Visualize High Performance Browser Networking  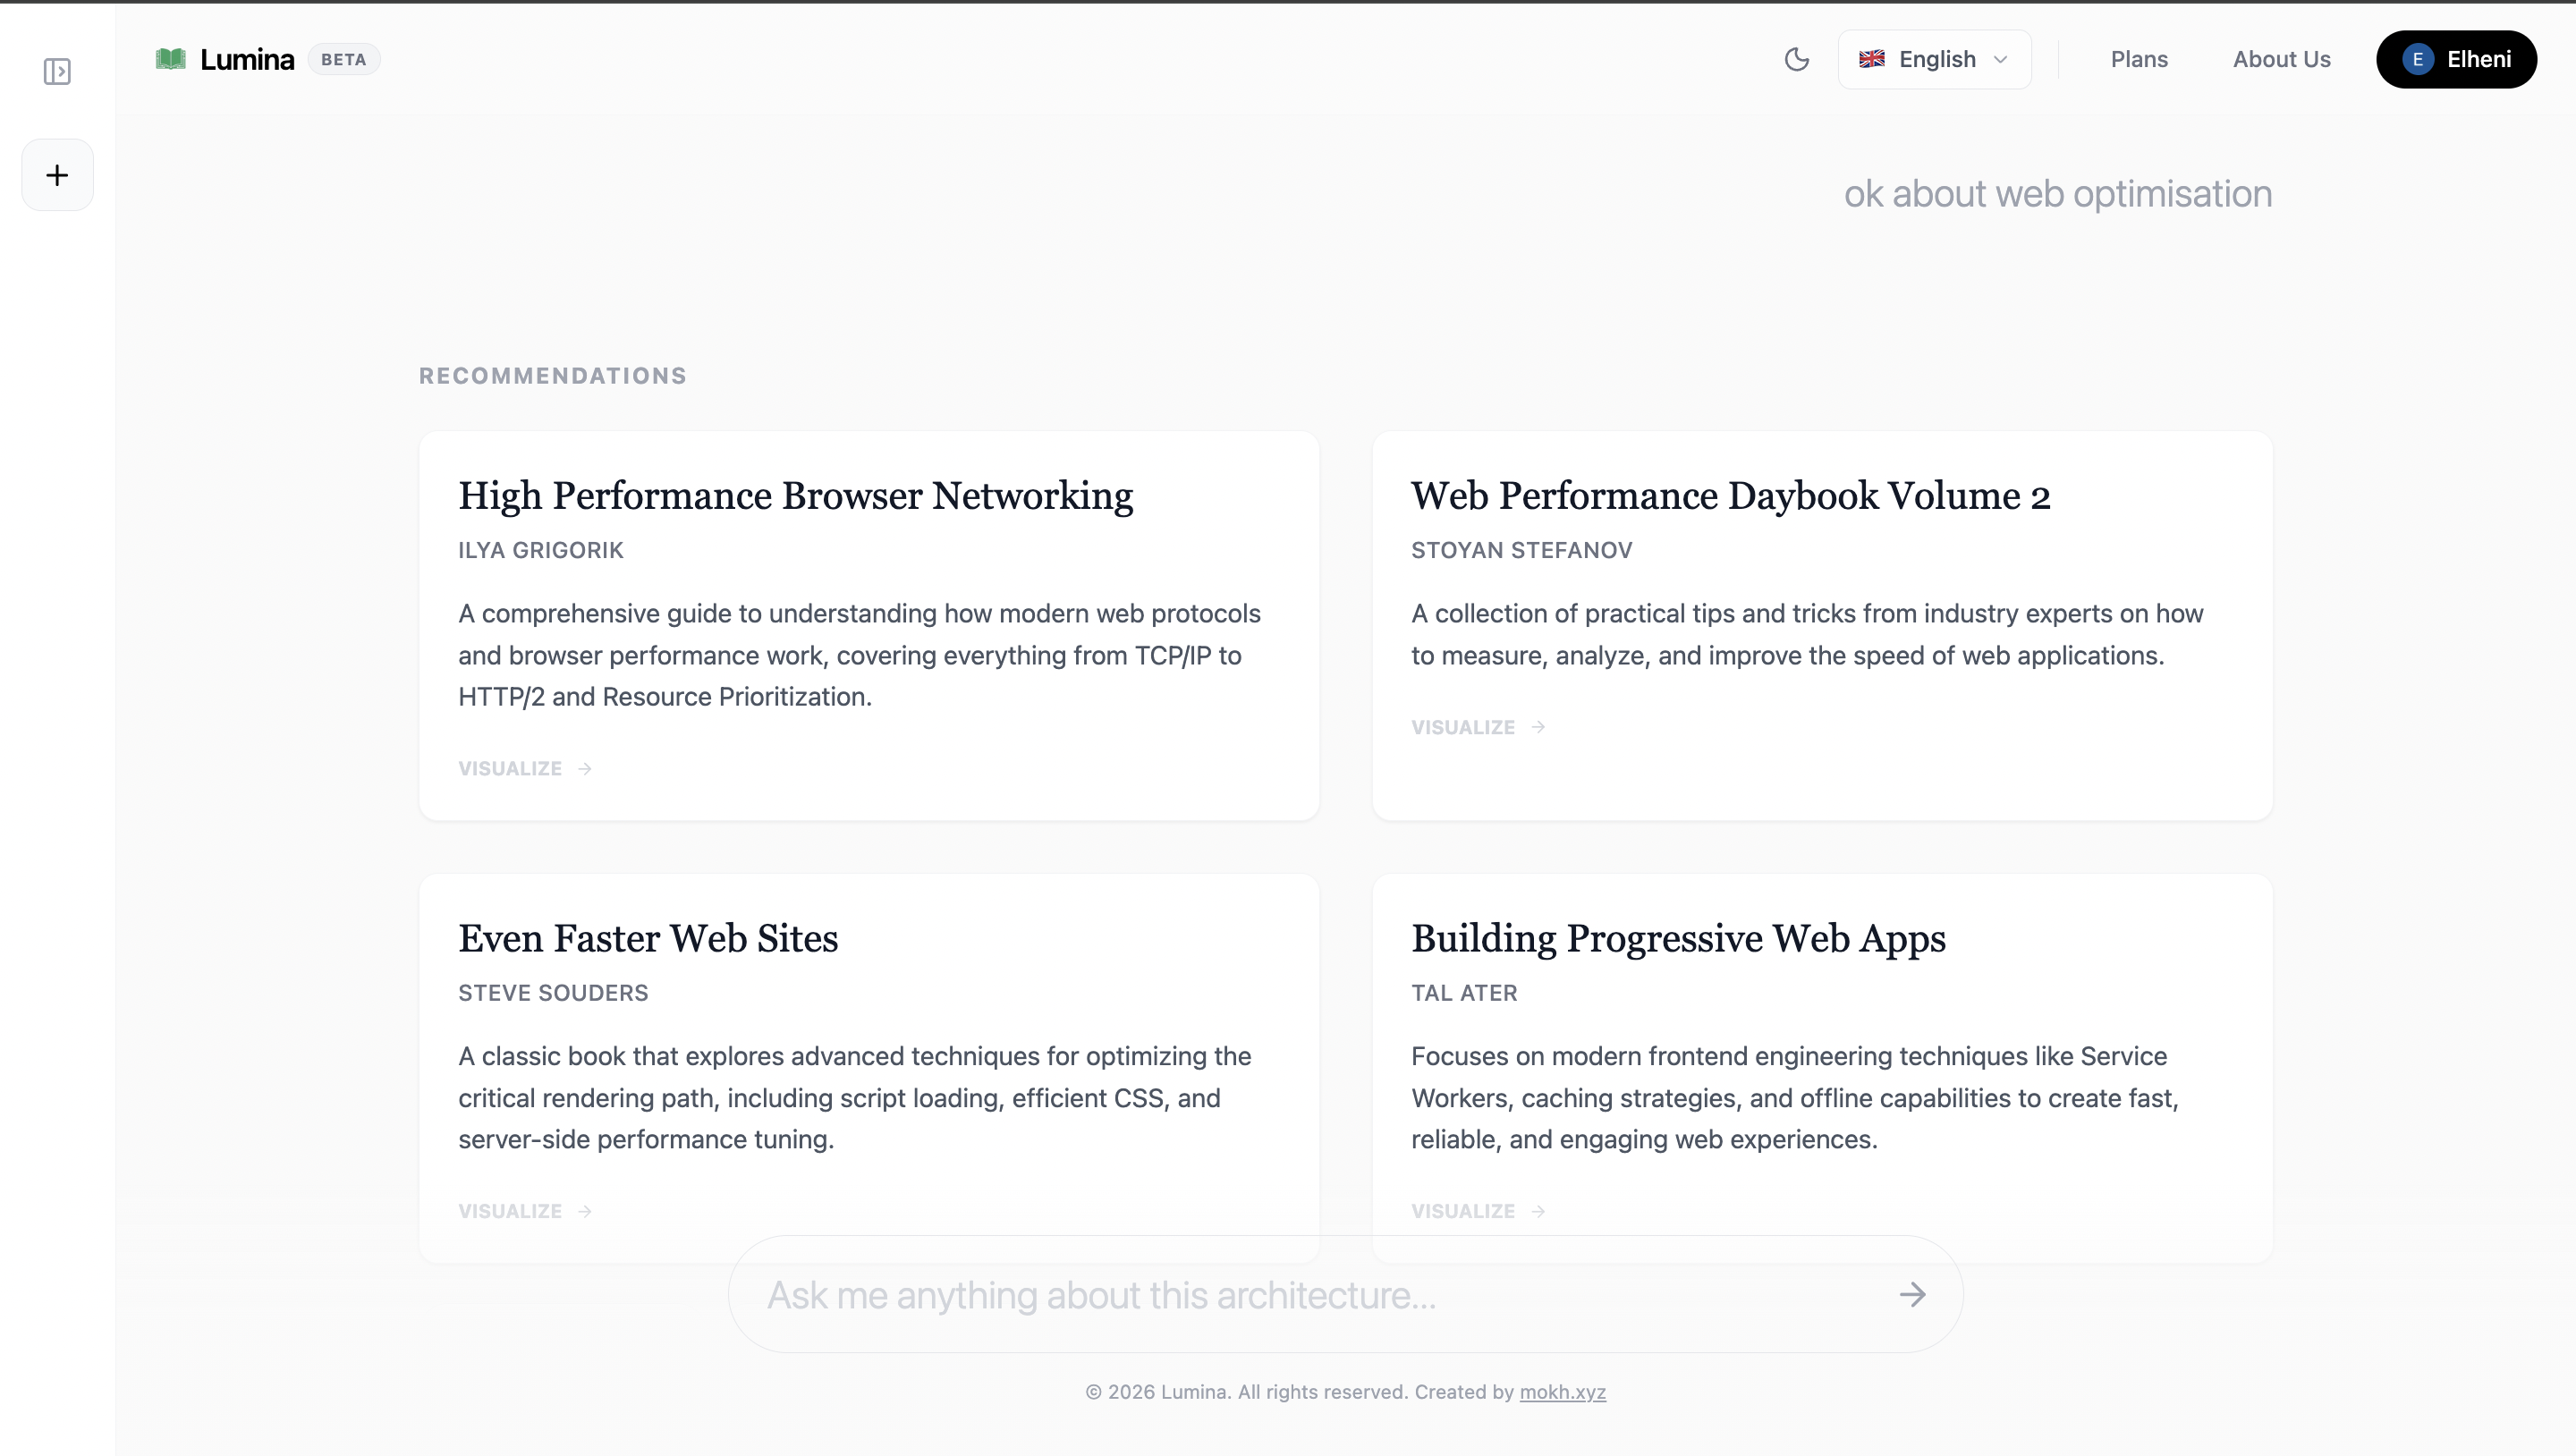point(510,768)
